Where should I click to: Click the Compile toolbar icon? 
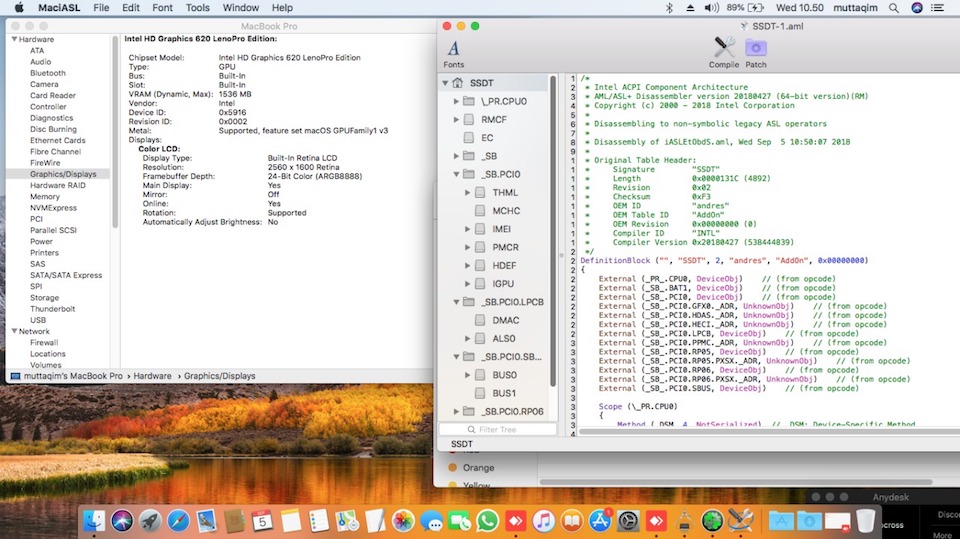pos(724,51)
